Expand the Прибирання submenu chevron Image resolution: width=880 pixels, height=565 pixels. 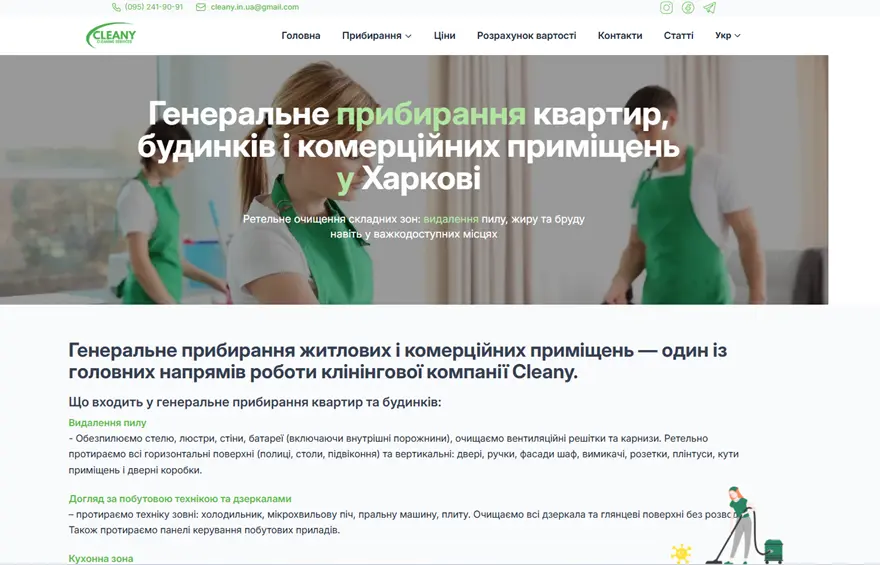coord(408,36)
